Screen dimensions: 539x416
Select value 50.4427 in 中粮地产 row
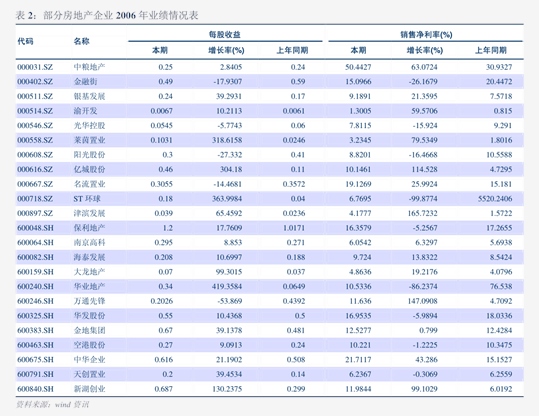click(358, 67)
